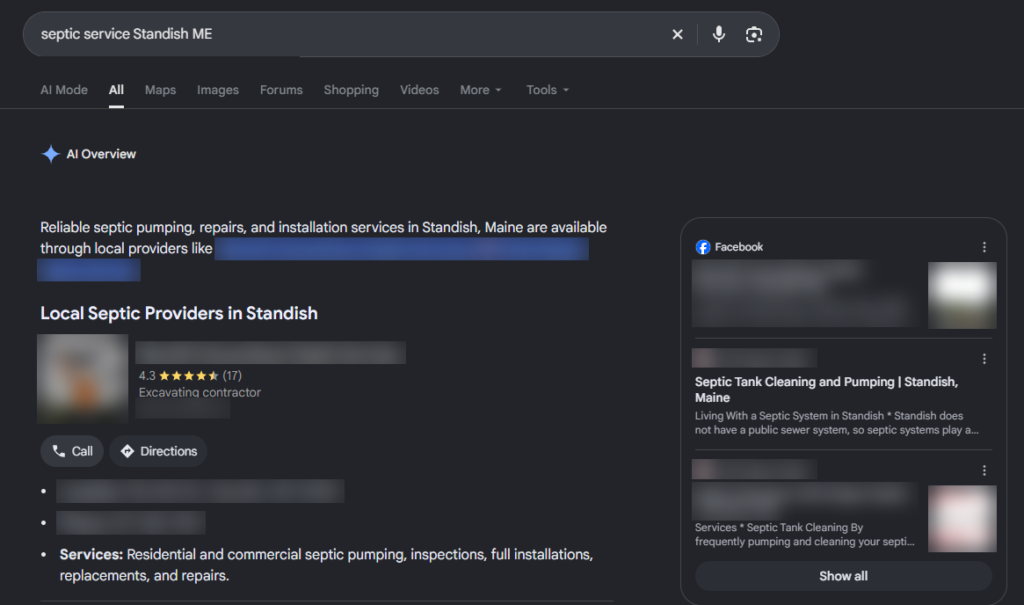This screenshot has height=605, width=1024.
Task: Open the Tools dropdown
Action: tap(547, 90)
